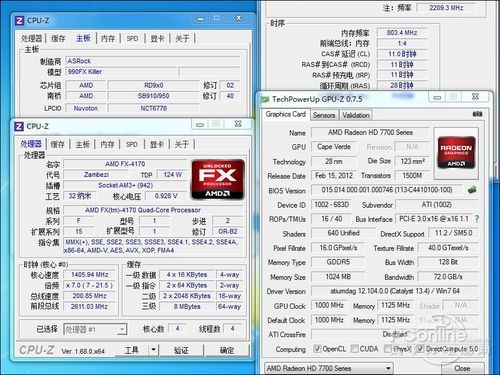Open the 关于 tab in front CPU-Z
The image size is (500, 375).
coord(182,144)
